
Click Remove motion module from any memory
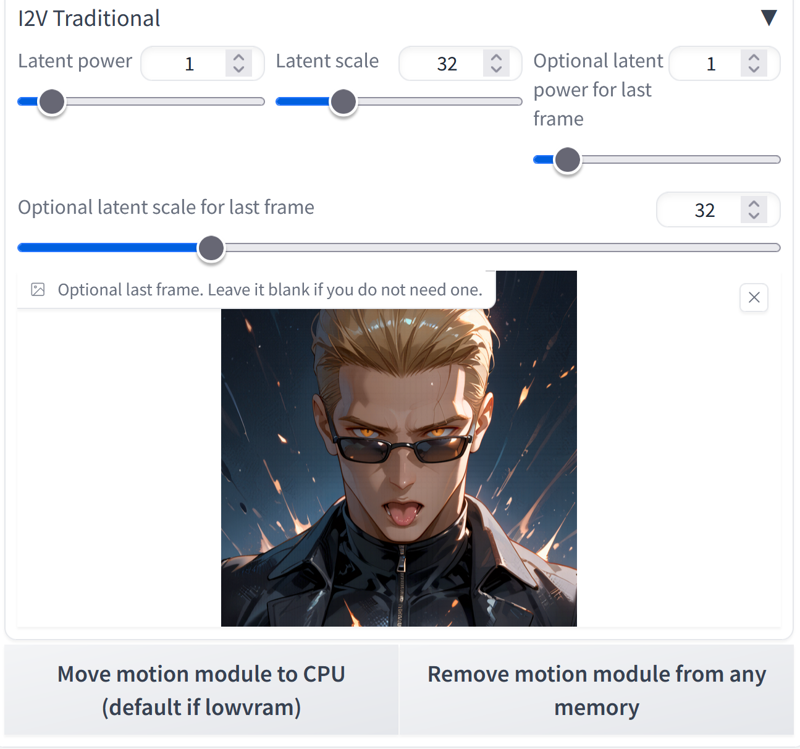click(x=596, y=690)
